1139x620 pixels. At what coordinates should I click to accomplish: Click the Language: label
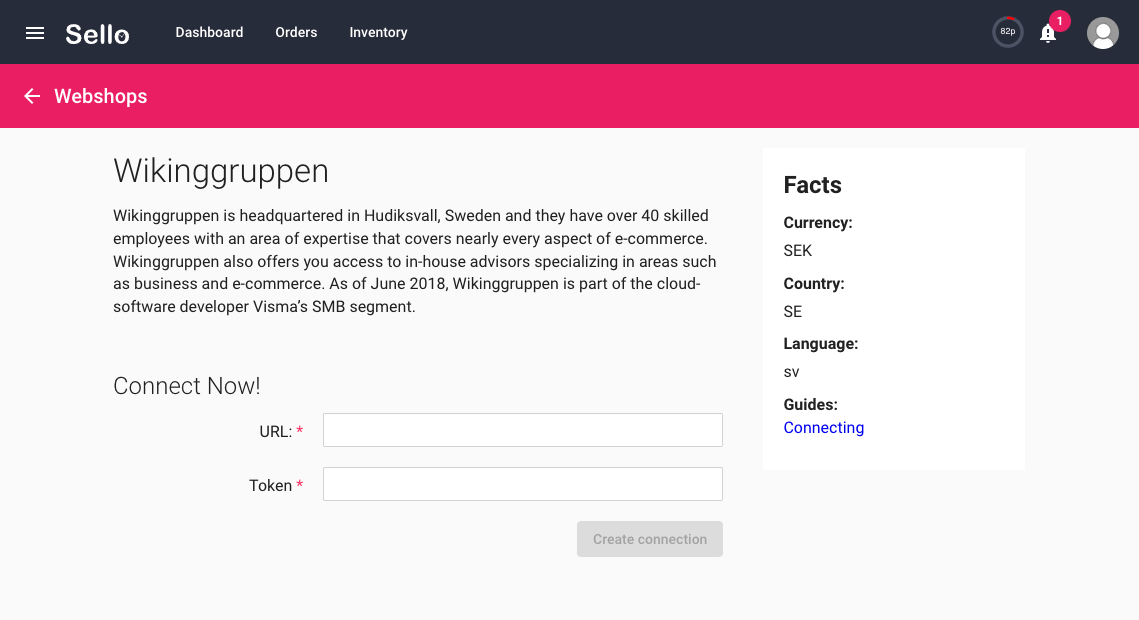point(821,344)
